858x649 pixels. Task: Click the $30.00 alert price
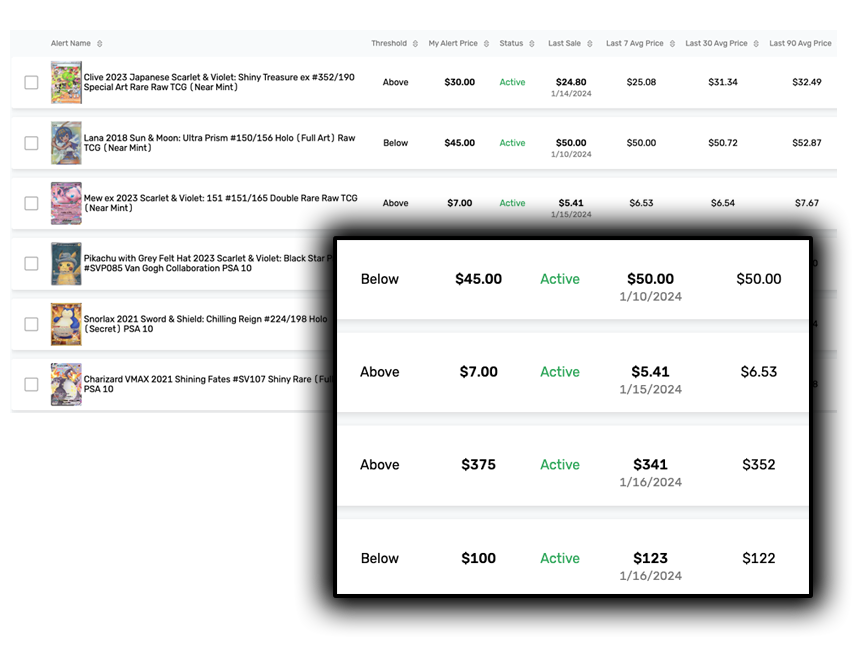(460, 82)
